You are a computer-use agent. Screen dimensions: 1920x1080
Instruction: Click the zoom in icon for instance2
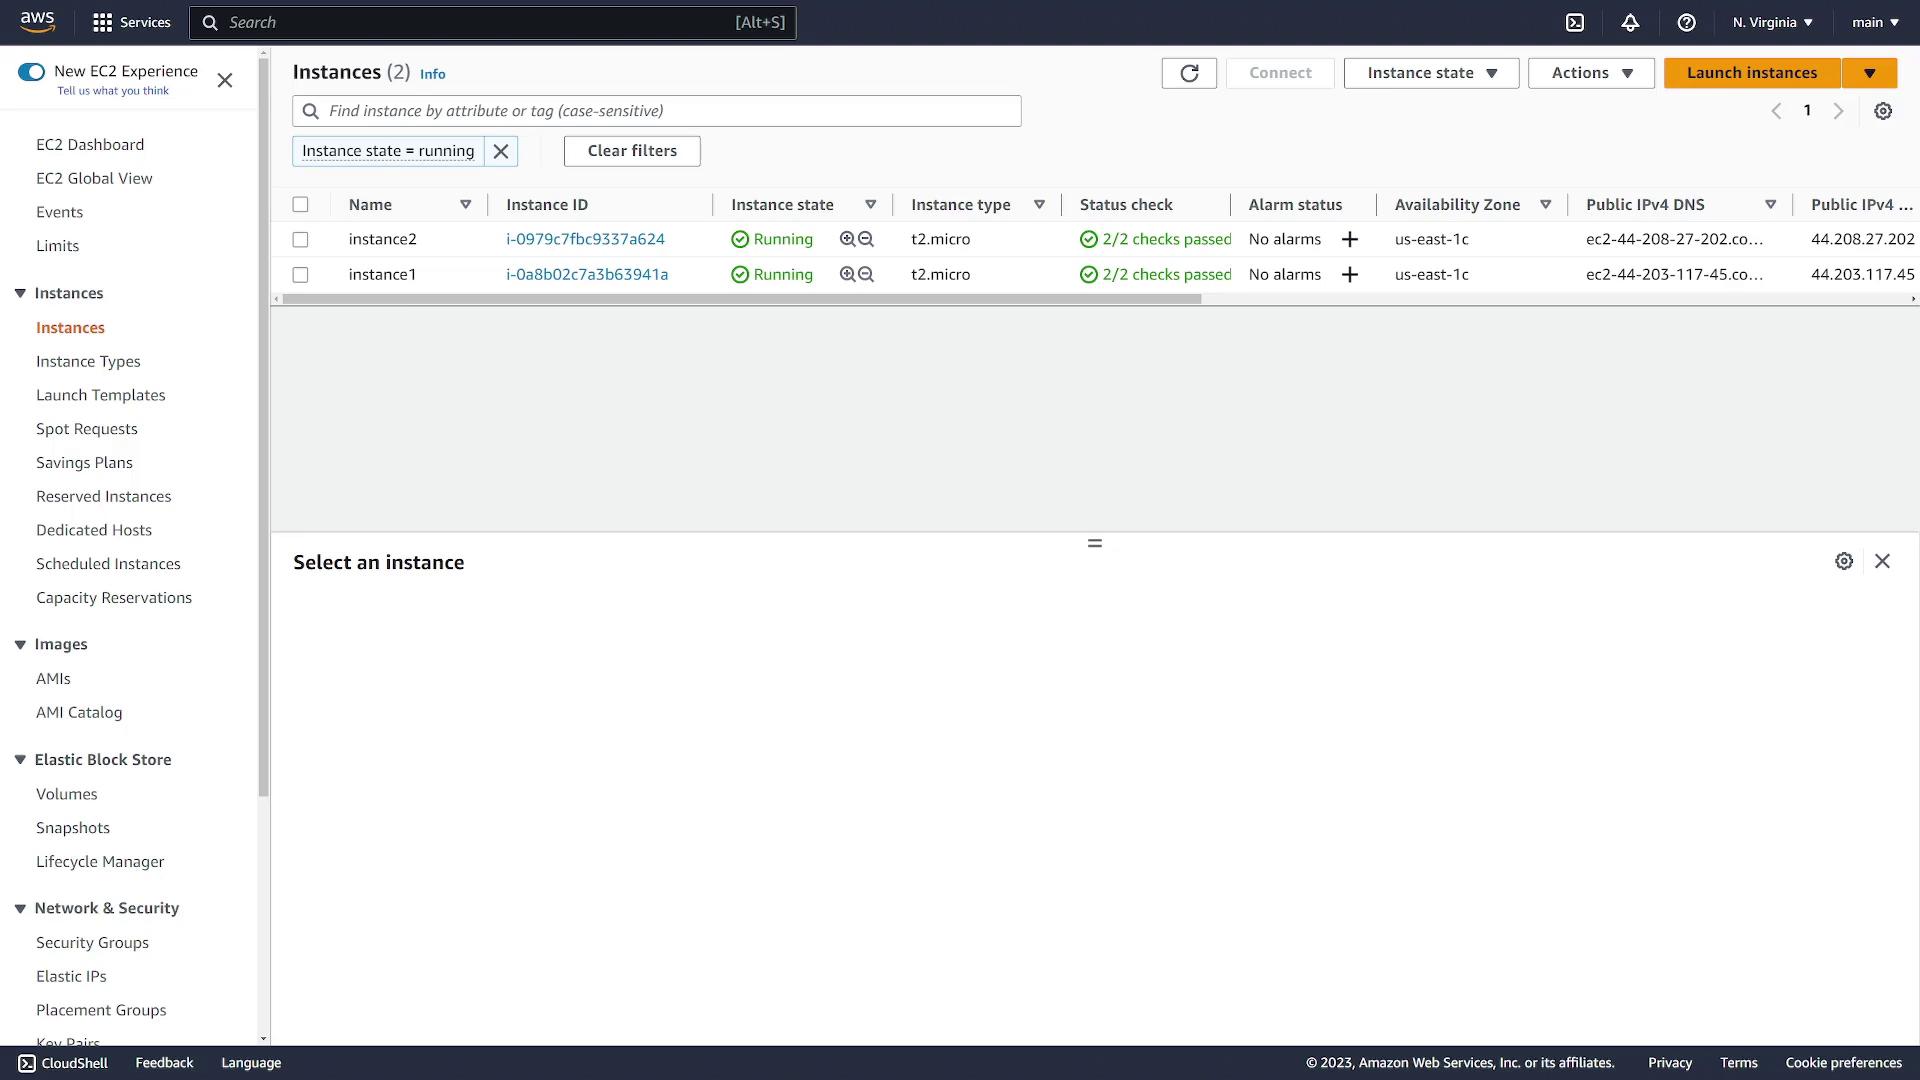tap(847, 239)
